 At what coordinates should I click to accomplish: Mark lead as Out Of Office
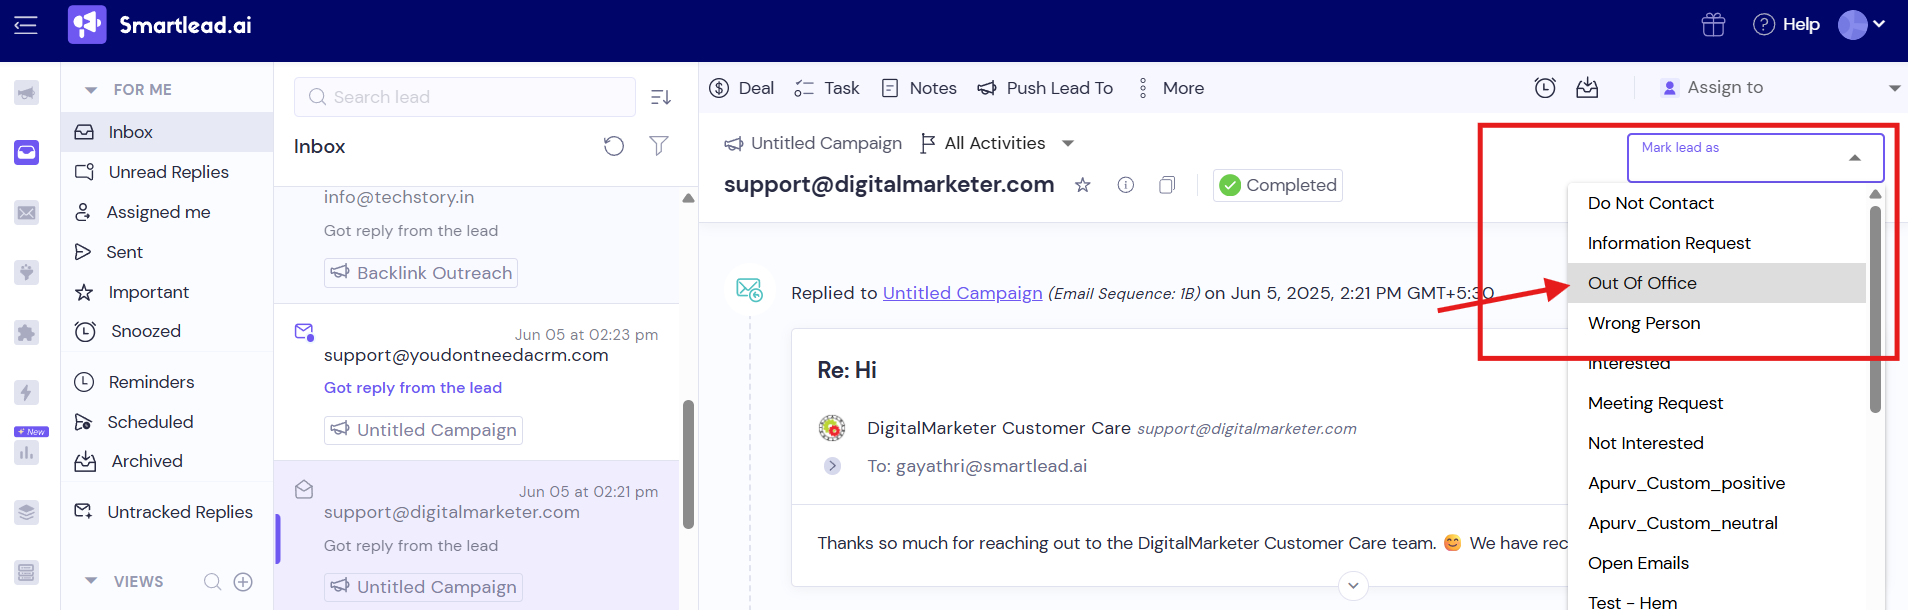[x=1717, y=283]
